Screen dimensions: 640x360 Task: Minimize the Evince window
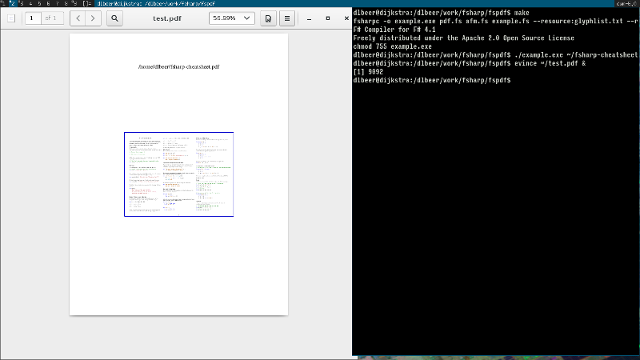coord(309,18)
